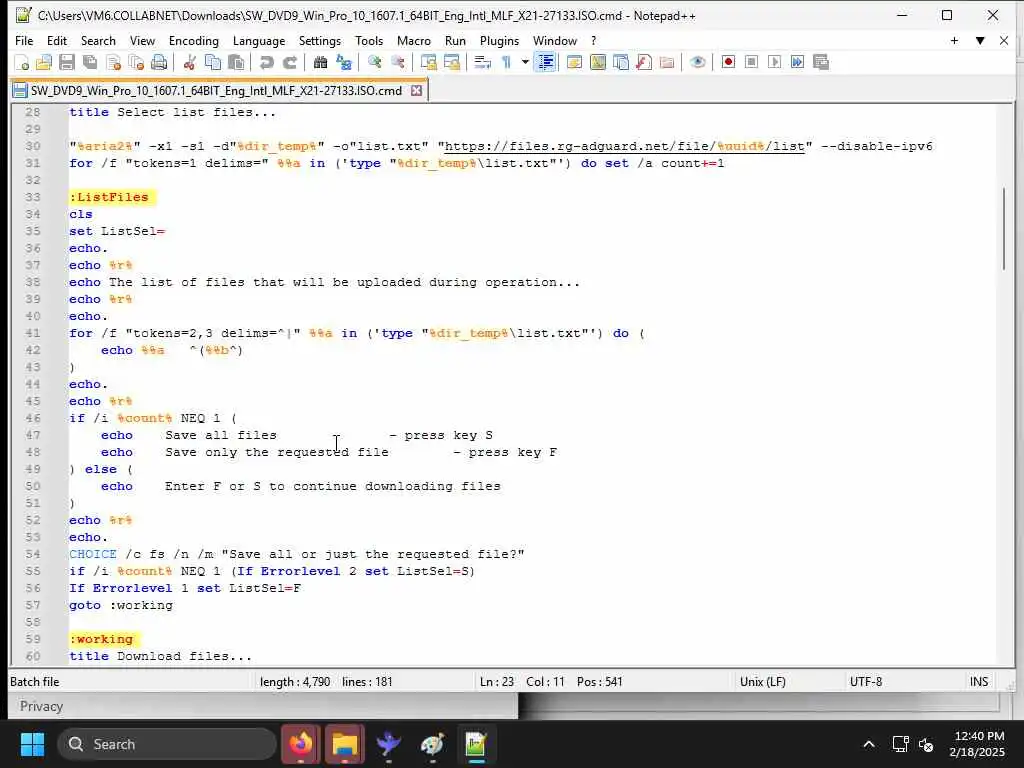Open Notepad++ taskbar icon

tap(476, 744)
